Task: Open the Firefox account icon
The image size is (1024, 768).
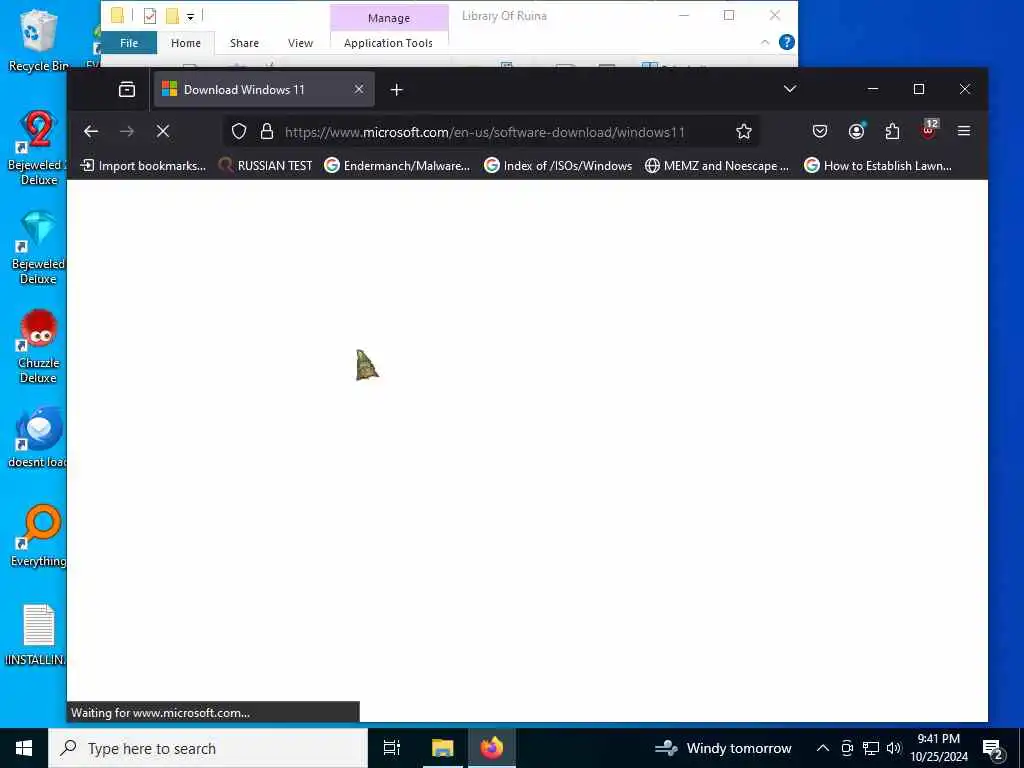Action: [856, 131]
